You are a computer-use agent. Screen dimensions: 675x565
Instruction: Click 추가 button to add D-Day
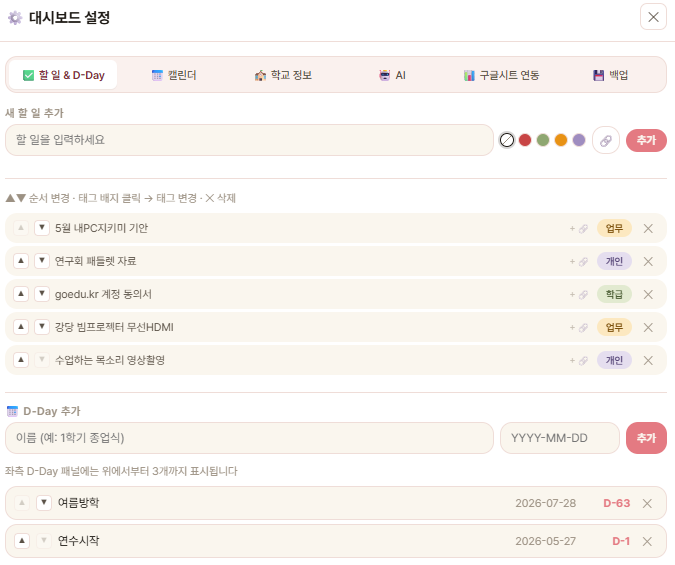(646, 438)
